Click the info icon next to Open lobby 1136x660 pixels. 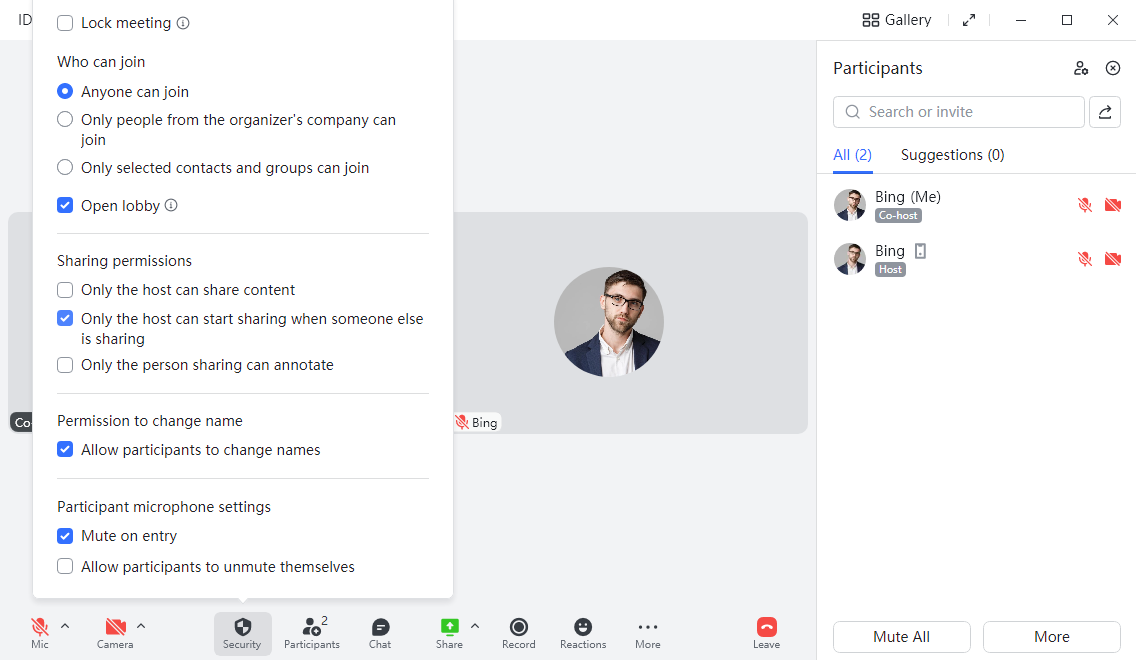[x=171, y=206]
